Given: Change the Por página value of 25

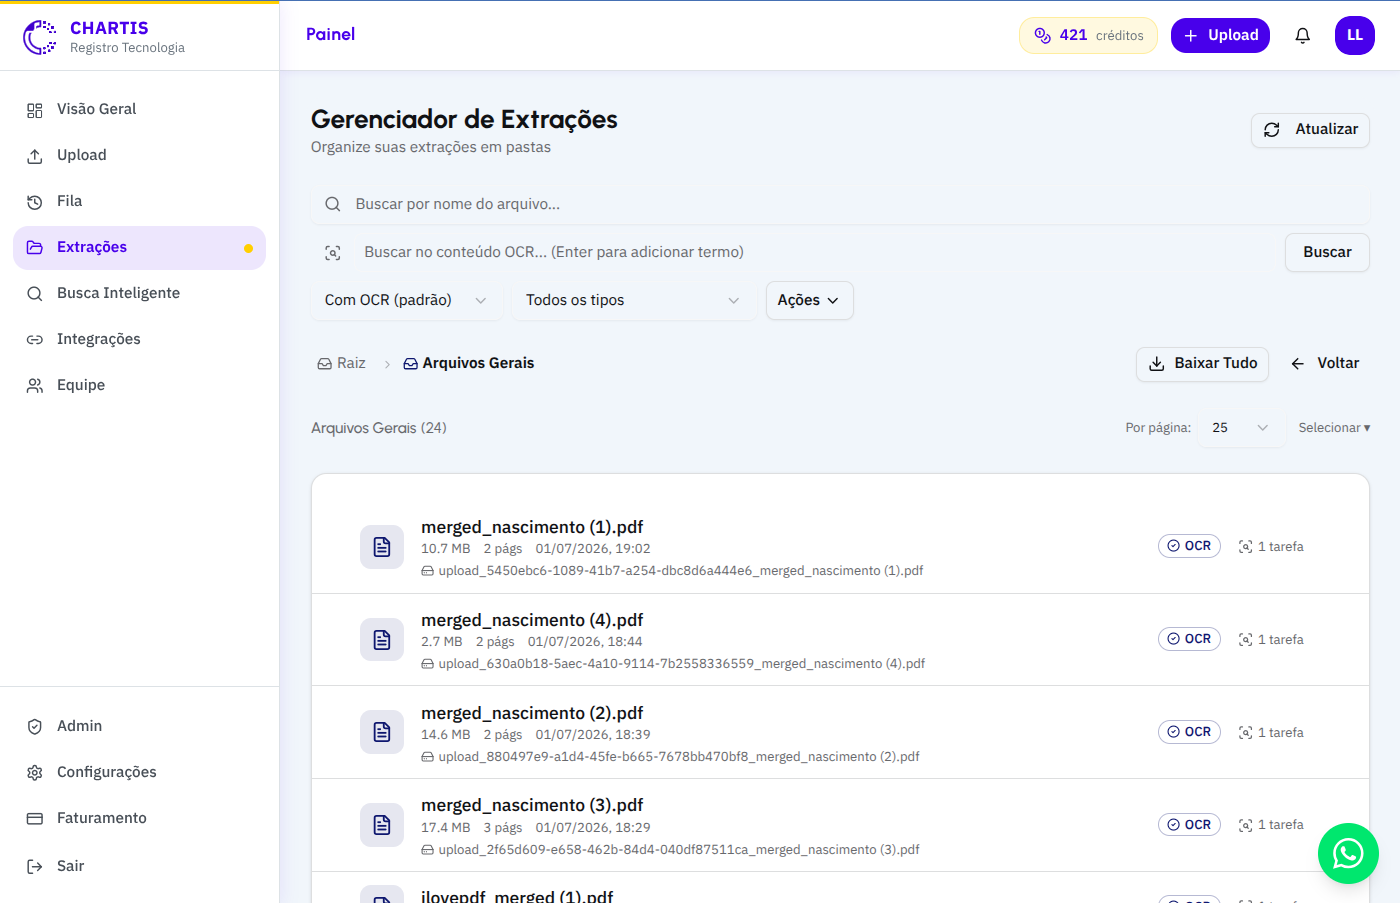Looking at the screenshot, I should point(1240,428).
